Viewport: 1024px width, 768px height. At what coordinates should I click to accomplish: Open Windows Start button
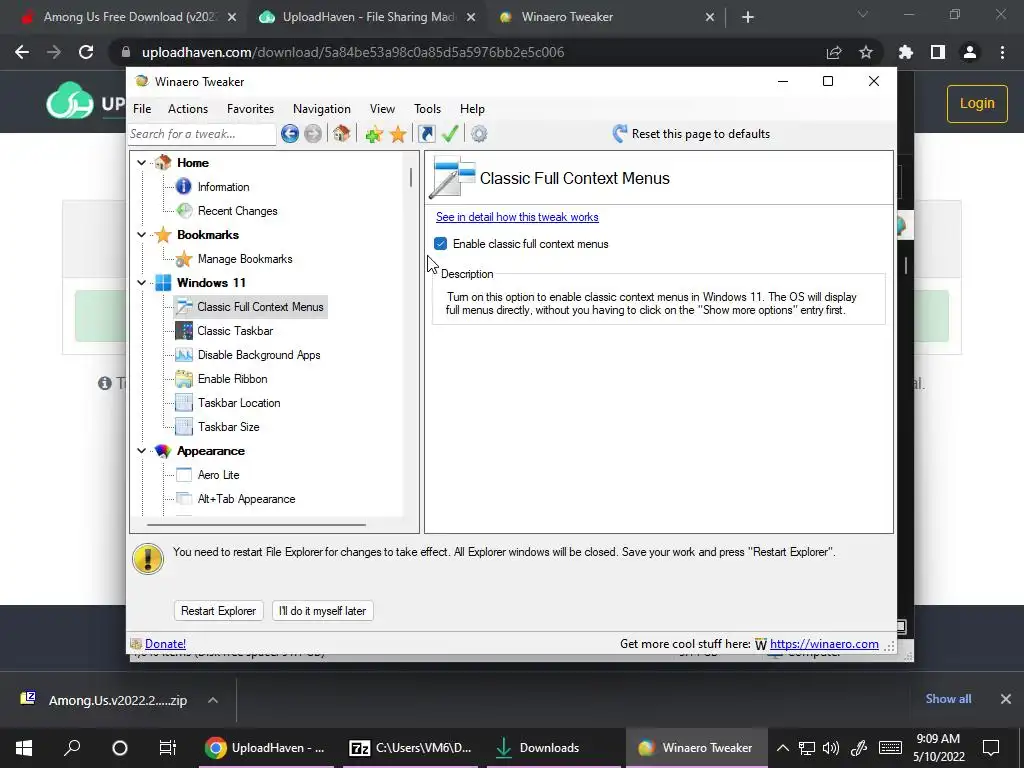[24, 748]
